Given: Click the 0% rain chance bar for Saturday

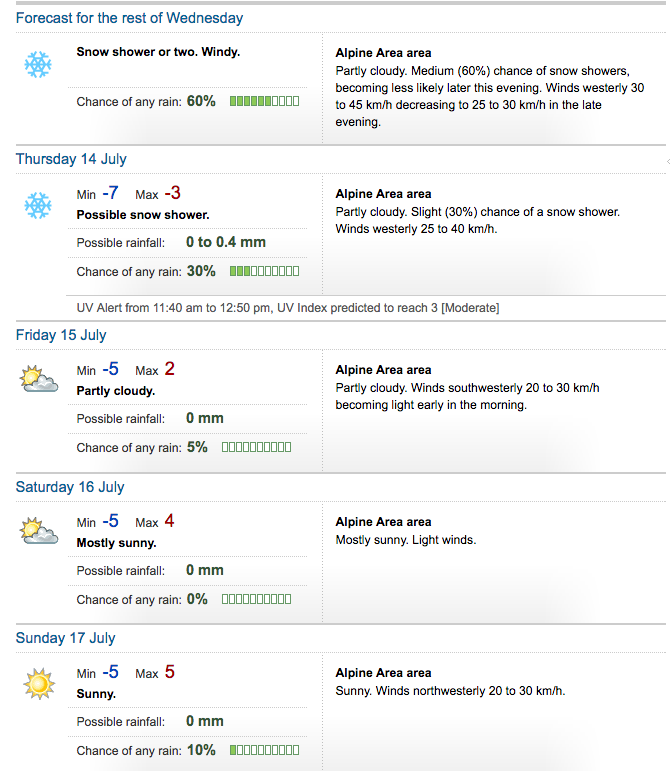Looking at the screenshot, I should 257,599.
